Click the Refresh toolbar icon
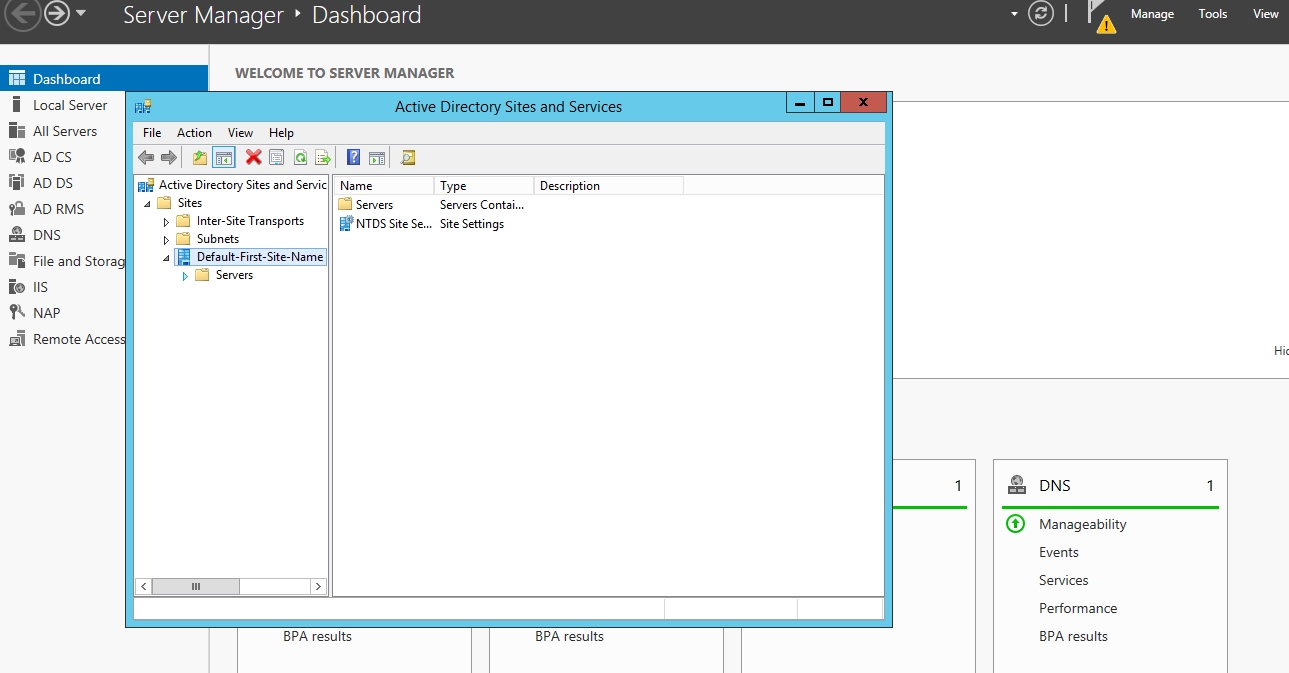 300,158
